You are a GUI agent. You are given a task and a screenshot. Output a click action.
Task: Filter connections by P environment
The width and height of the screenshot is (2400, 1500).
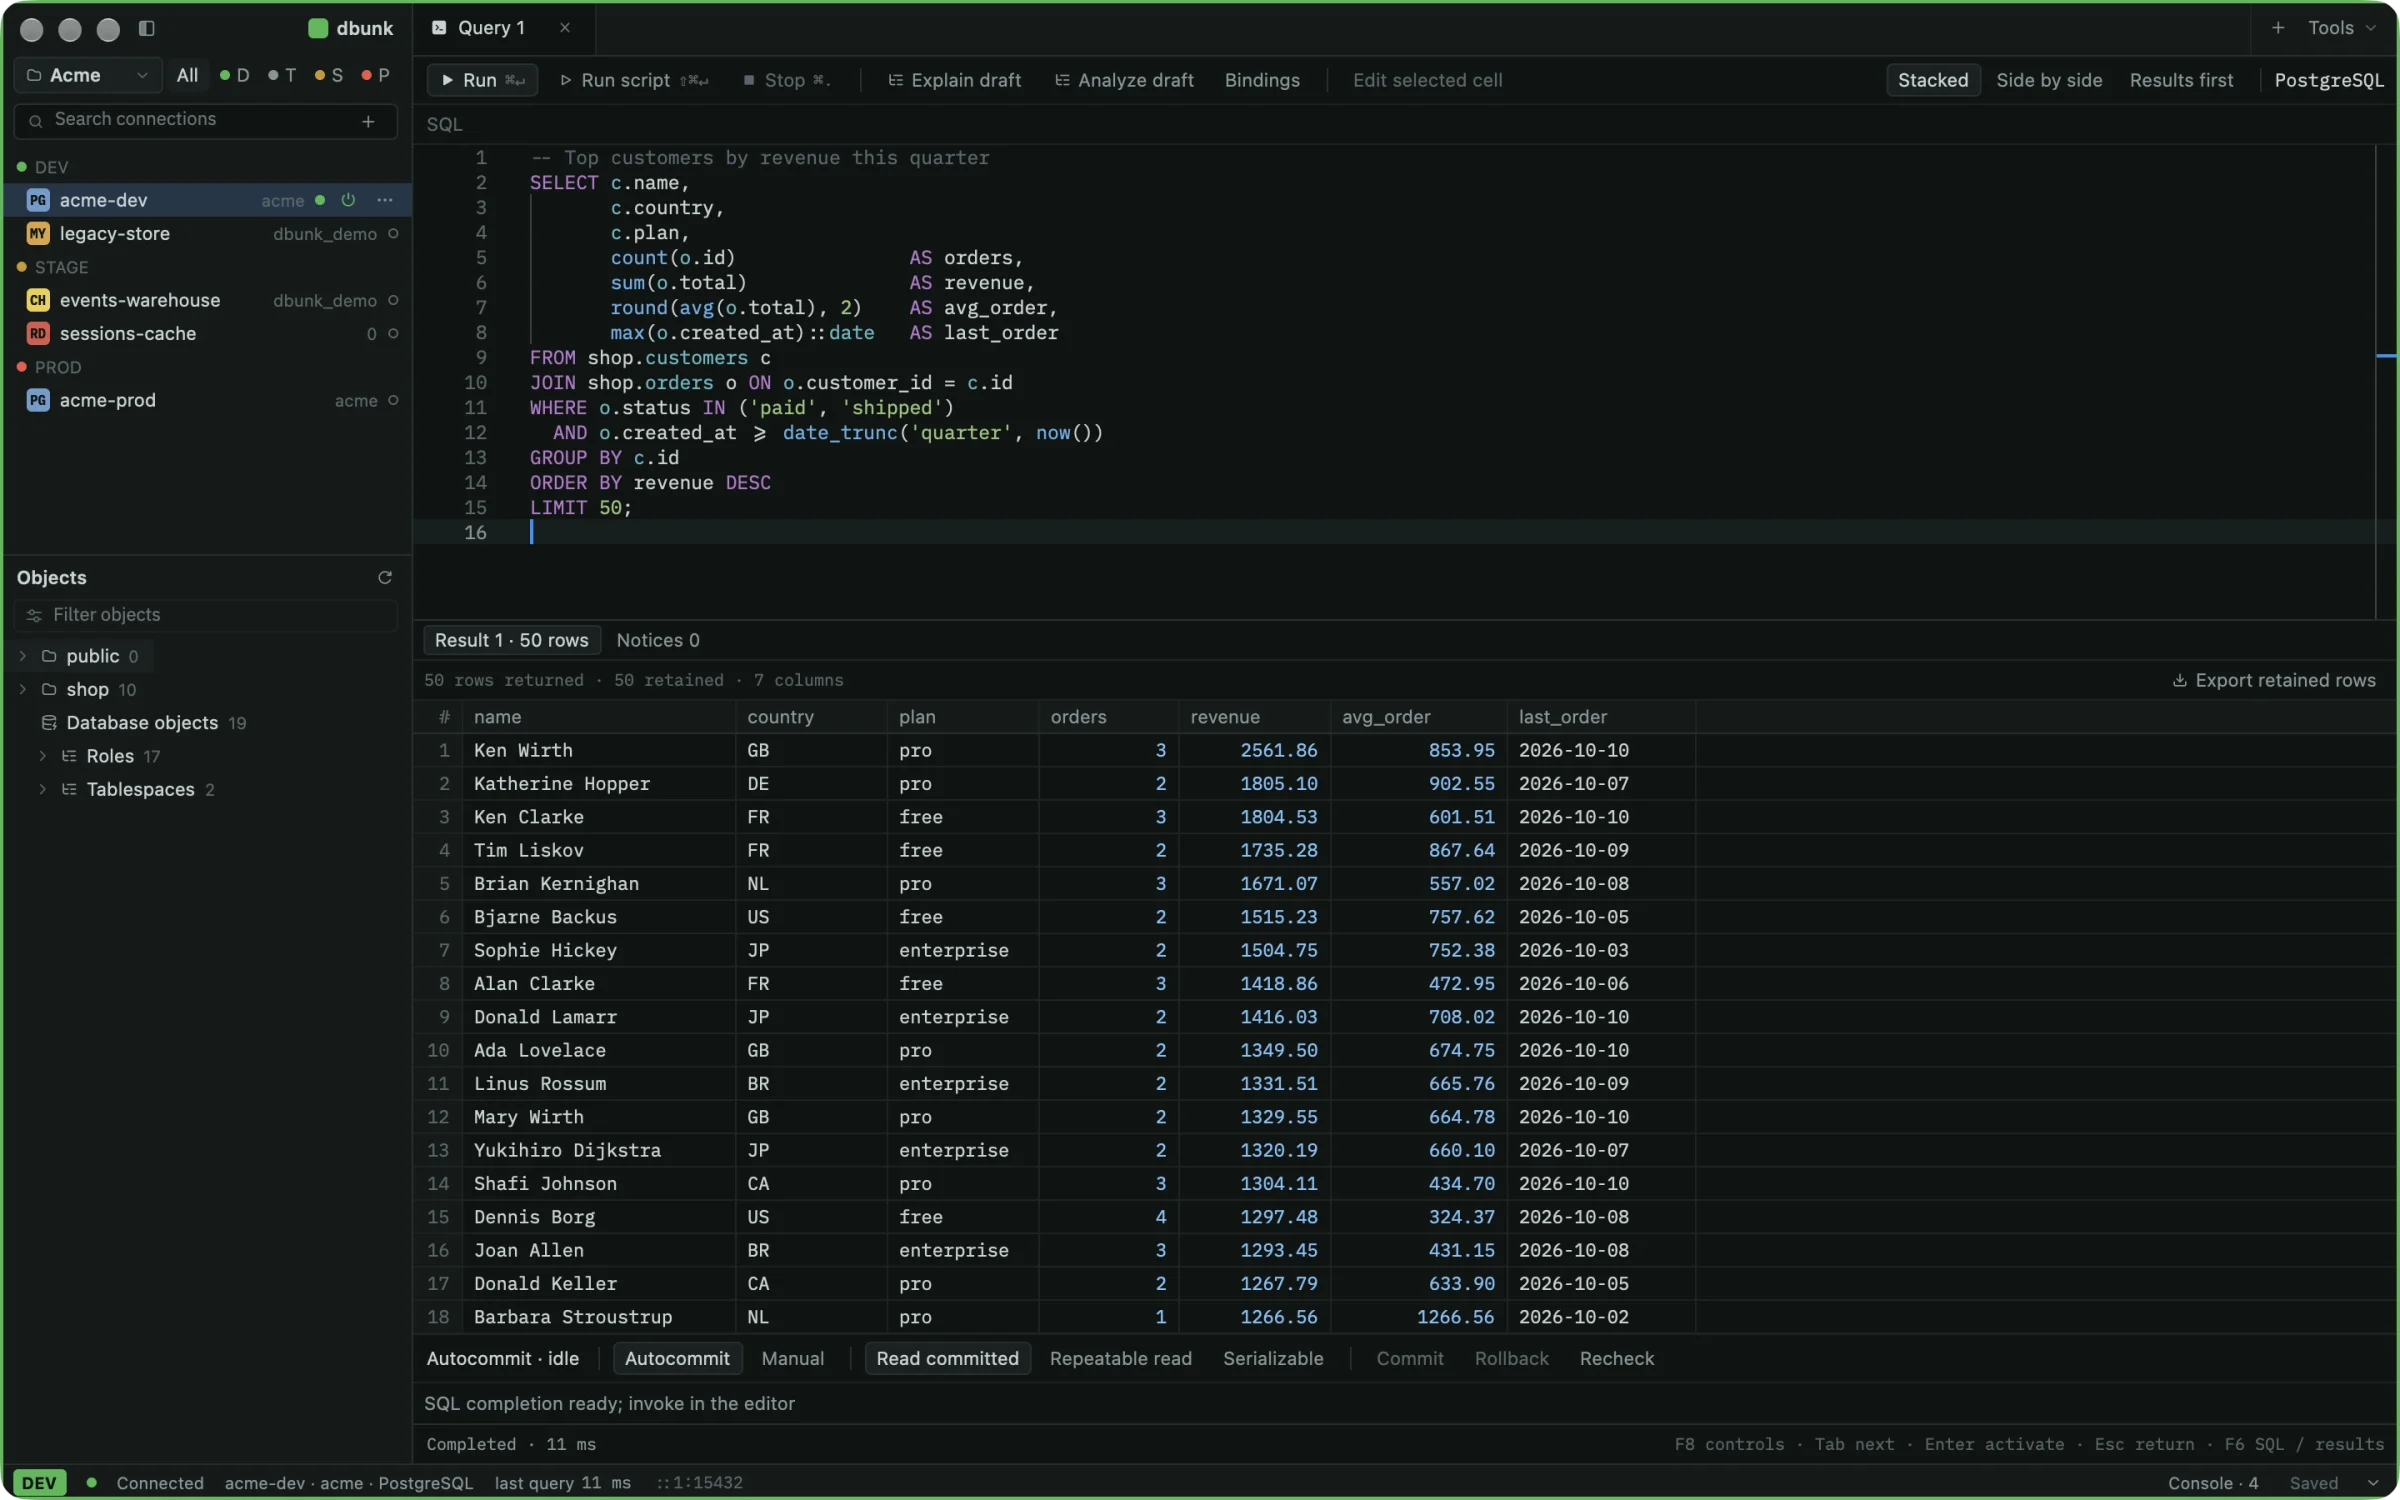click(x=376, y=75)
